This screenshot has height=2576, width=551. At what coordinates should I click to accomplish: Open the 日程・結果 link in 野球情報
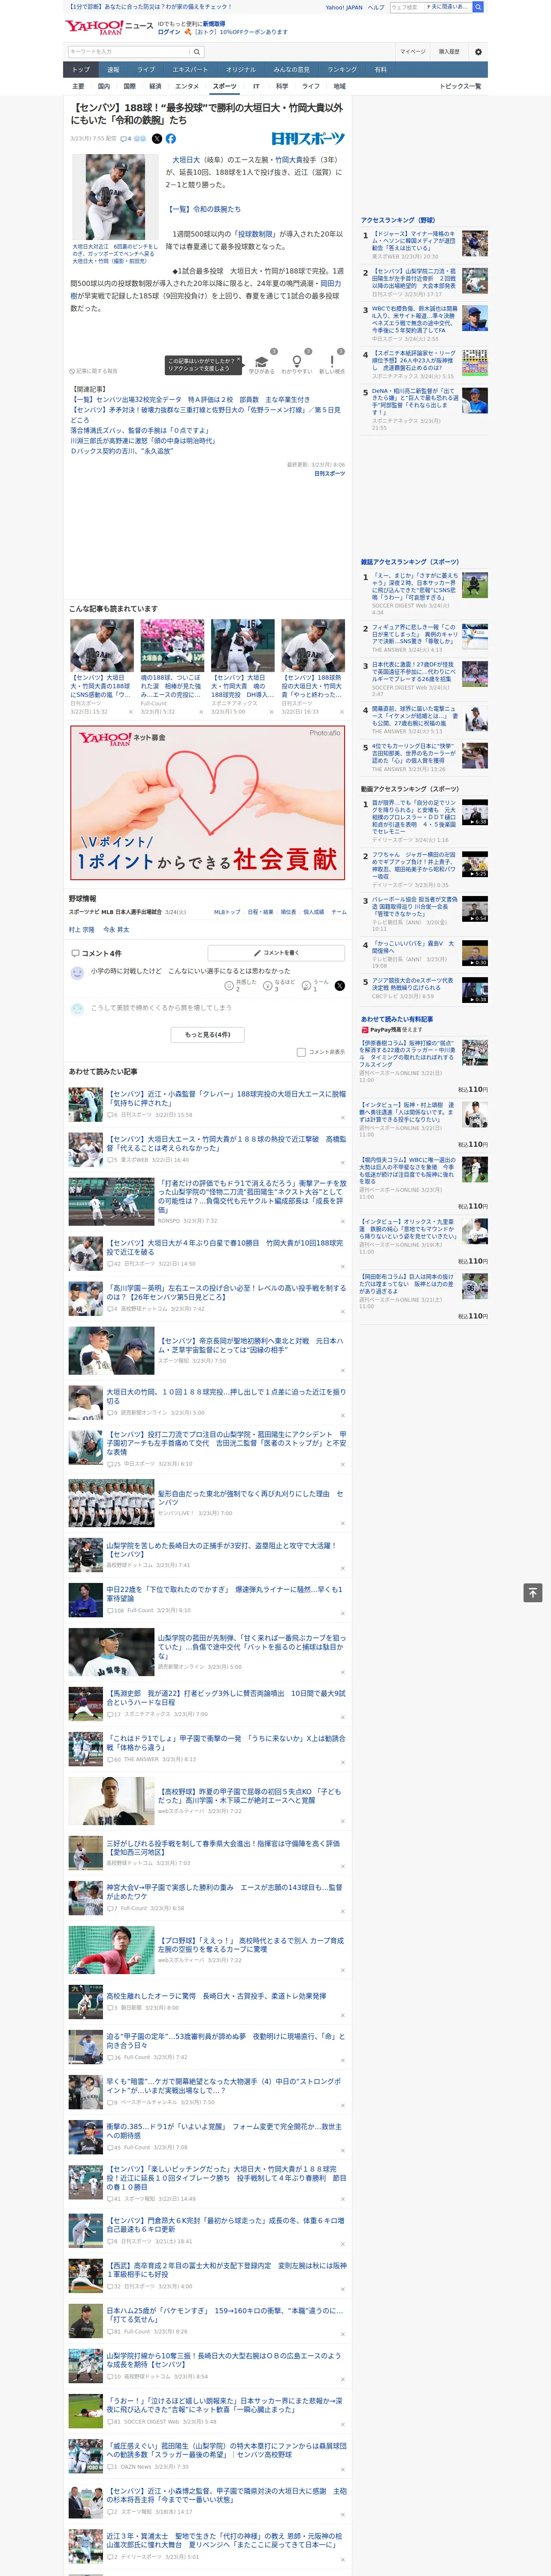[260, 912]
